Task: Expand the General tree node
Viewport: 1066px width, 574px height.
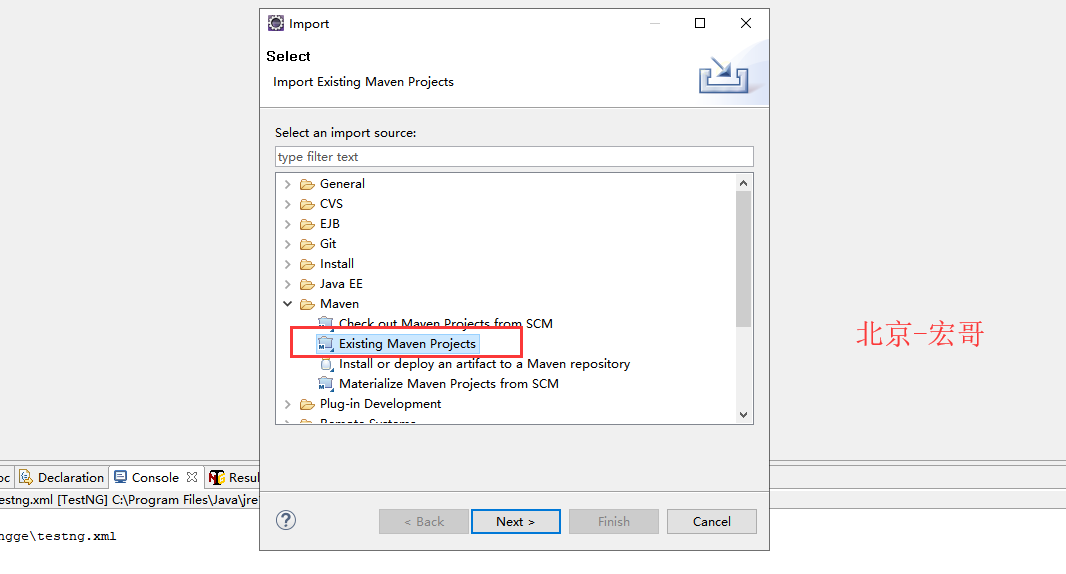Action: pos(288,184)
